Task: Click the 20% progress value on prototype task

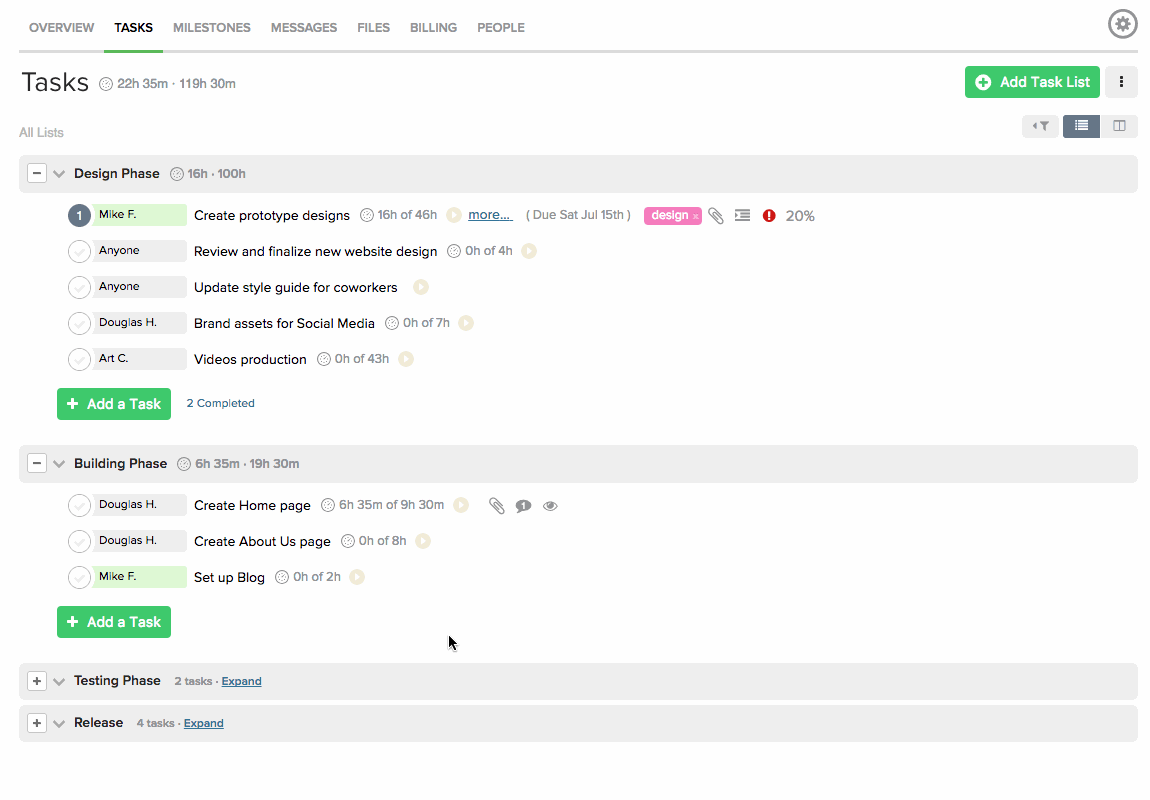Action: [x=802, y=215]
